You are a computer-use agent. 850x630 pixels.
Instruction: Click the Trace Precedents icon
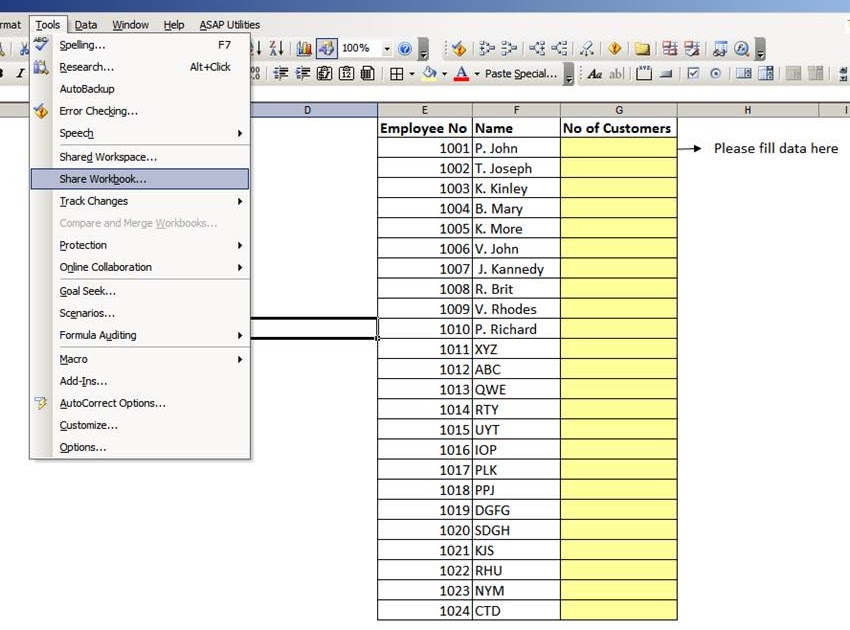pyautogui.click(x=485, y=48)
